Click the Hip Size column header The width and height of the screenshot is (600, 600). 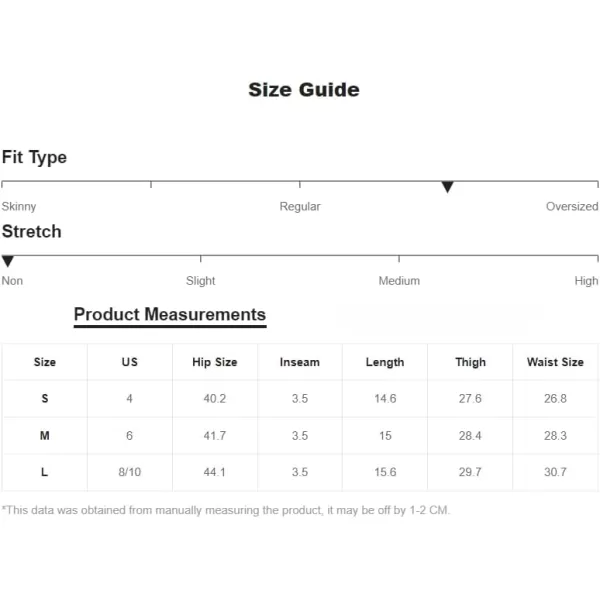(x=215, y=362)
